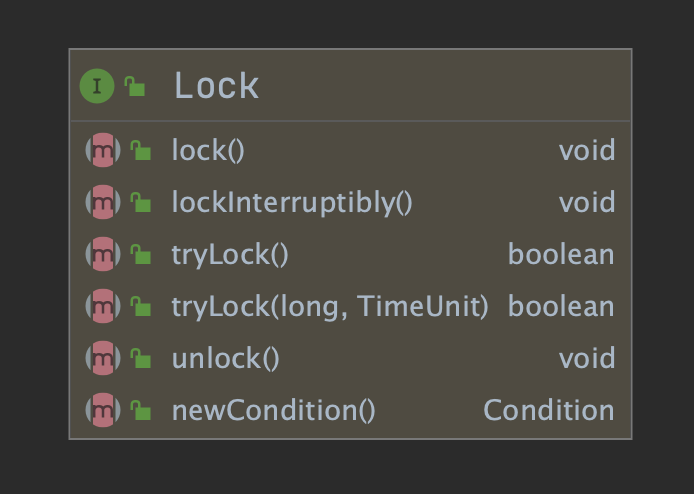Select the Lock interface title
Viewport: 694px width, 494px height.
pos(216,86)
